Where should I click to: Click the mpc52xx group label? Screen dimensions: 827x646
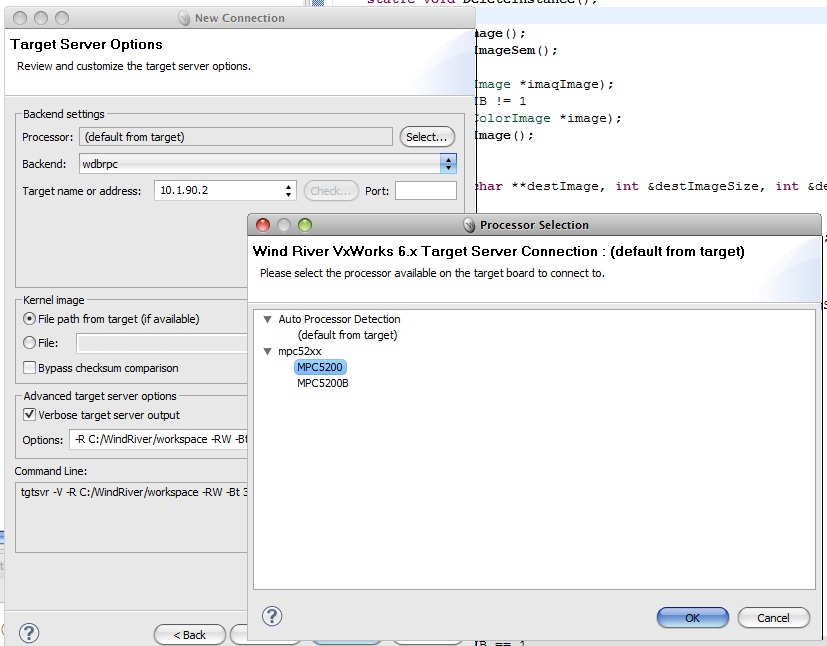click(x=300, y=351)
